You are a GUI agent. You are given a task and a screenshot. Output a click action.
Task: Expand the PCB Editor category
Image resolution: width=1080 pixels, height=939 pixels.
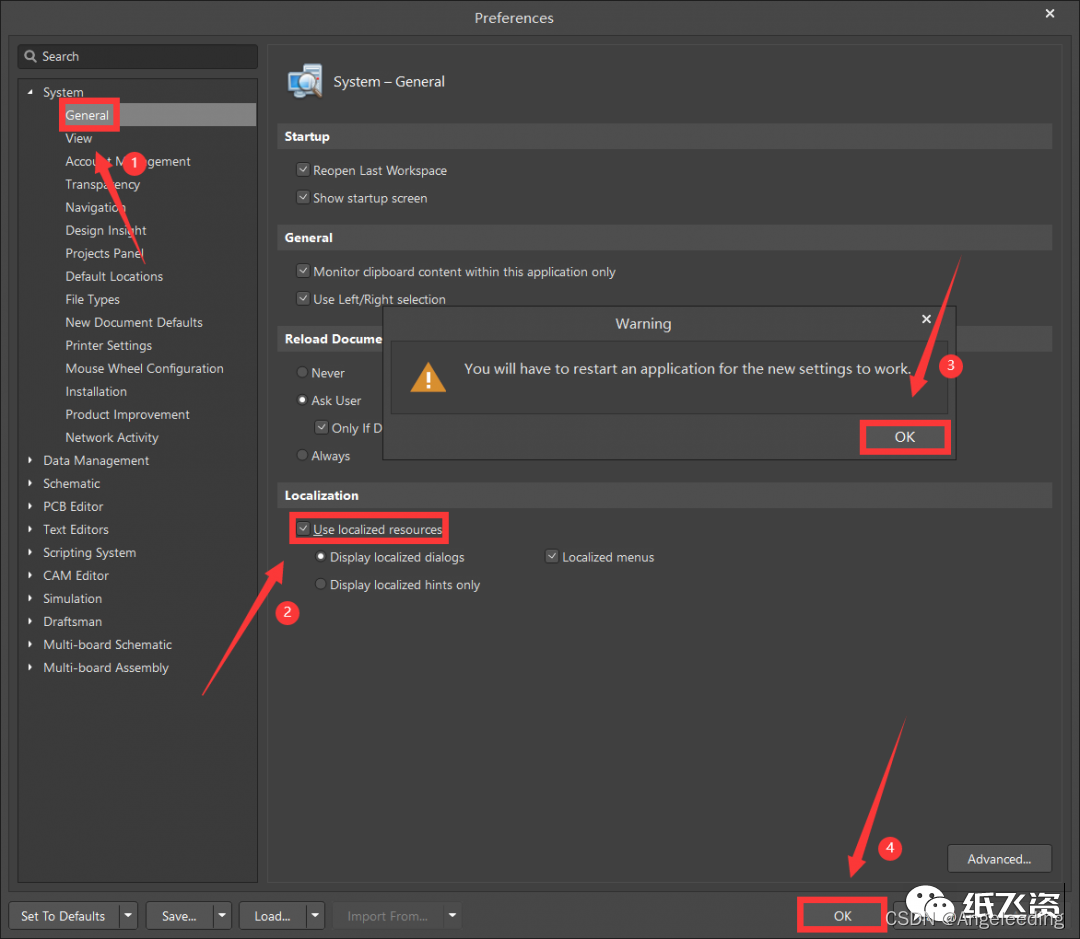point(30,507)
